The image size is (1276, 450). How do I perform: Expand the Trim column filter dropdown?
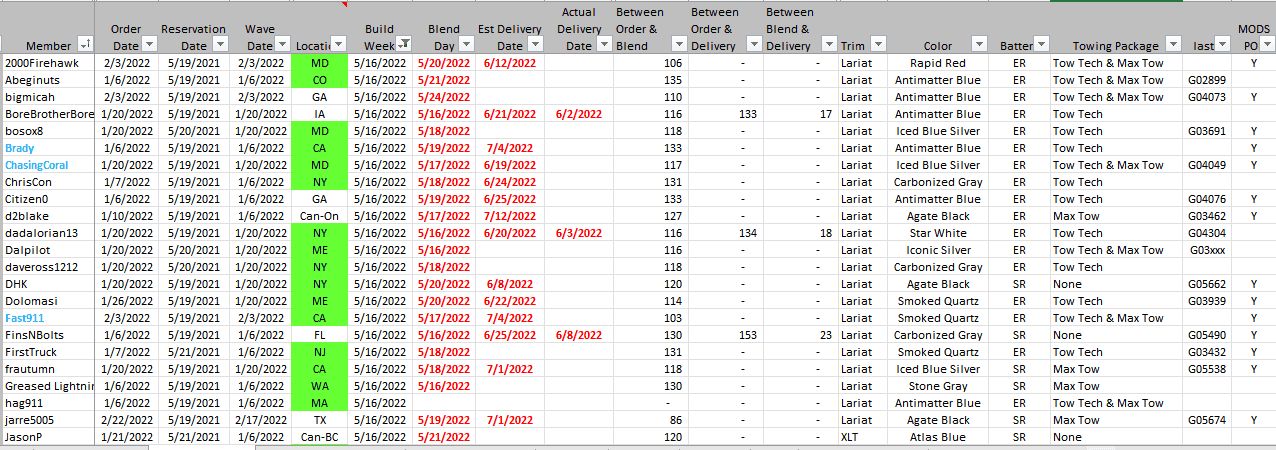tap(878, 44)
